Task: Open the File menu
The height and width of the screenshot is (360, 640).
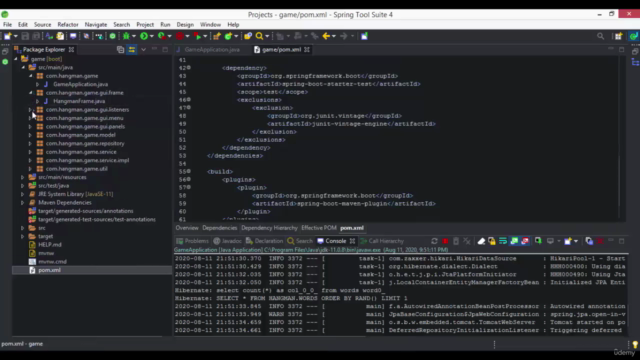Action: 7,25
